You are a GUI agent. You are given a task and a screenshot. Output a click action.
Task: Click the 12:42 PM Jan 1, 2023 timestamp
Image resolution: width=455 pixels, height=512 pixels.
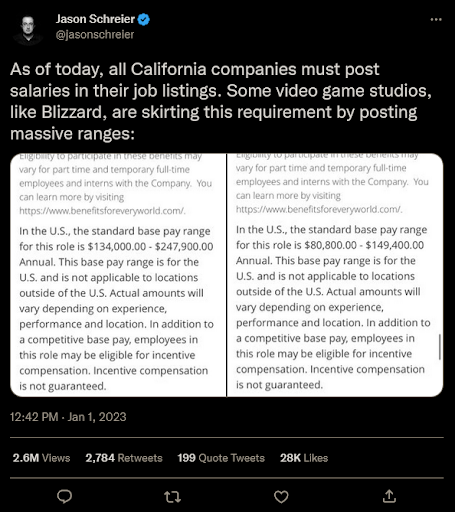(68, 417)
